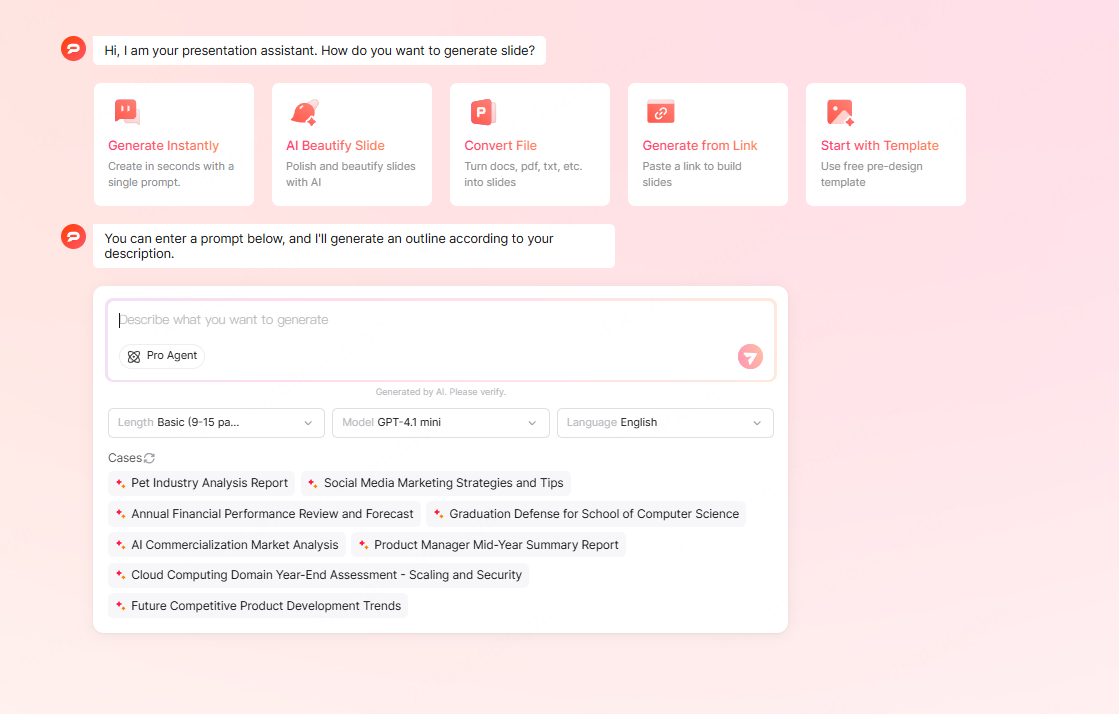This screenshot has width=1119, height=714.
Task: Click the assistant chat avatar icon
Action: 73,48
